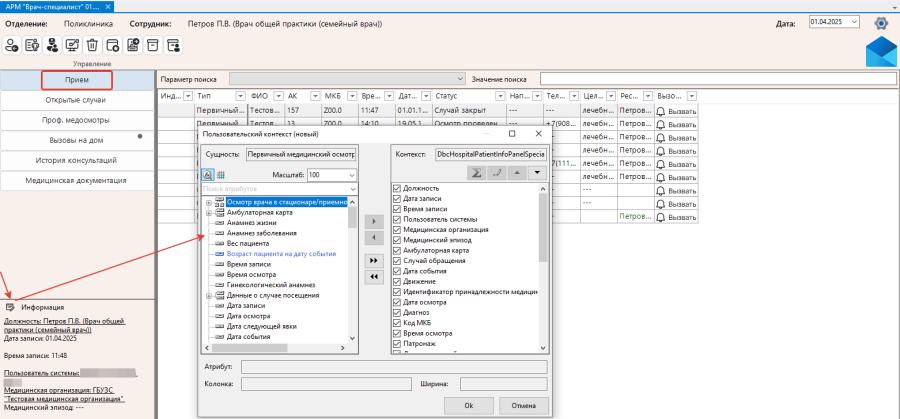
Task: Click the patient-with-arrow toolbar icon
Action: tap(12, 45)
